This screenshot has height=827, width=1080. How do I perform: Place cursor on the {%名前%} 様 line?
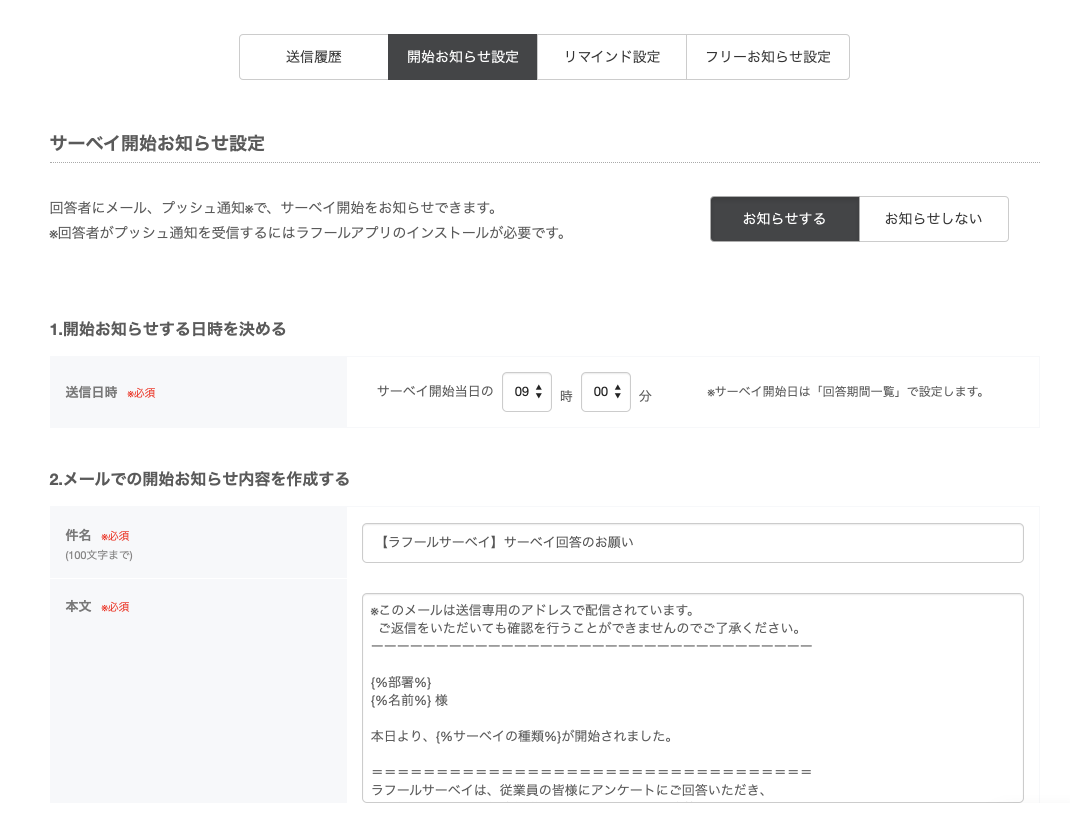[409, 700]
